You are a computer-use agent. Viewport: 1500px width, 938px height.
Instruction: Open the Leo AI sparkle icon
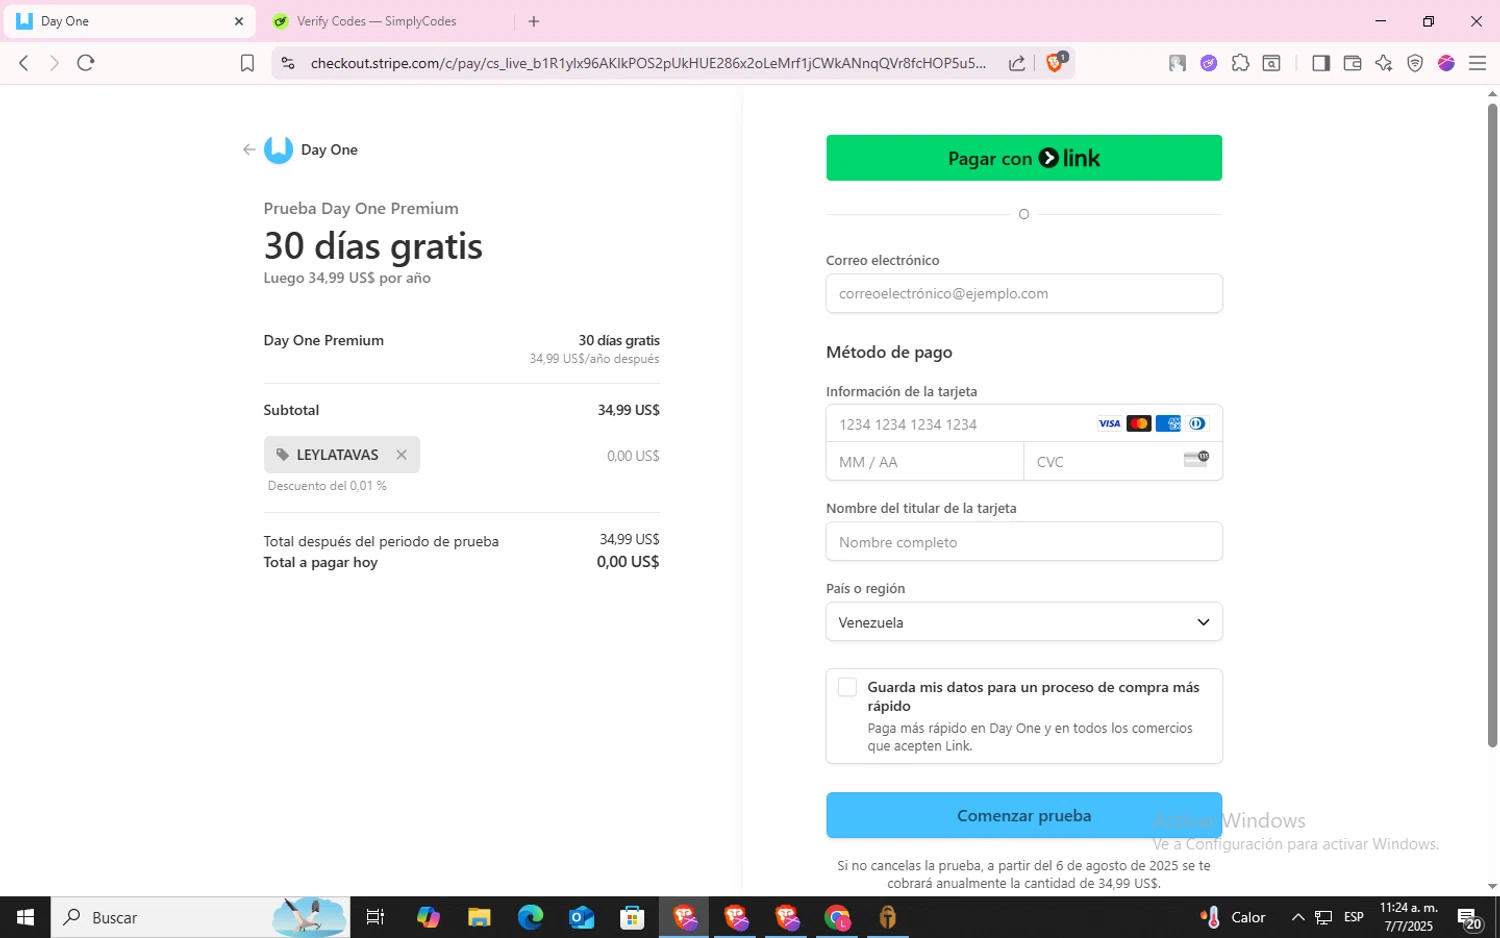click(x=1384, y=63)
